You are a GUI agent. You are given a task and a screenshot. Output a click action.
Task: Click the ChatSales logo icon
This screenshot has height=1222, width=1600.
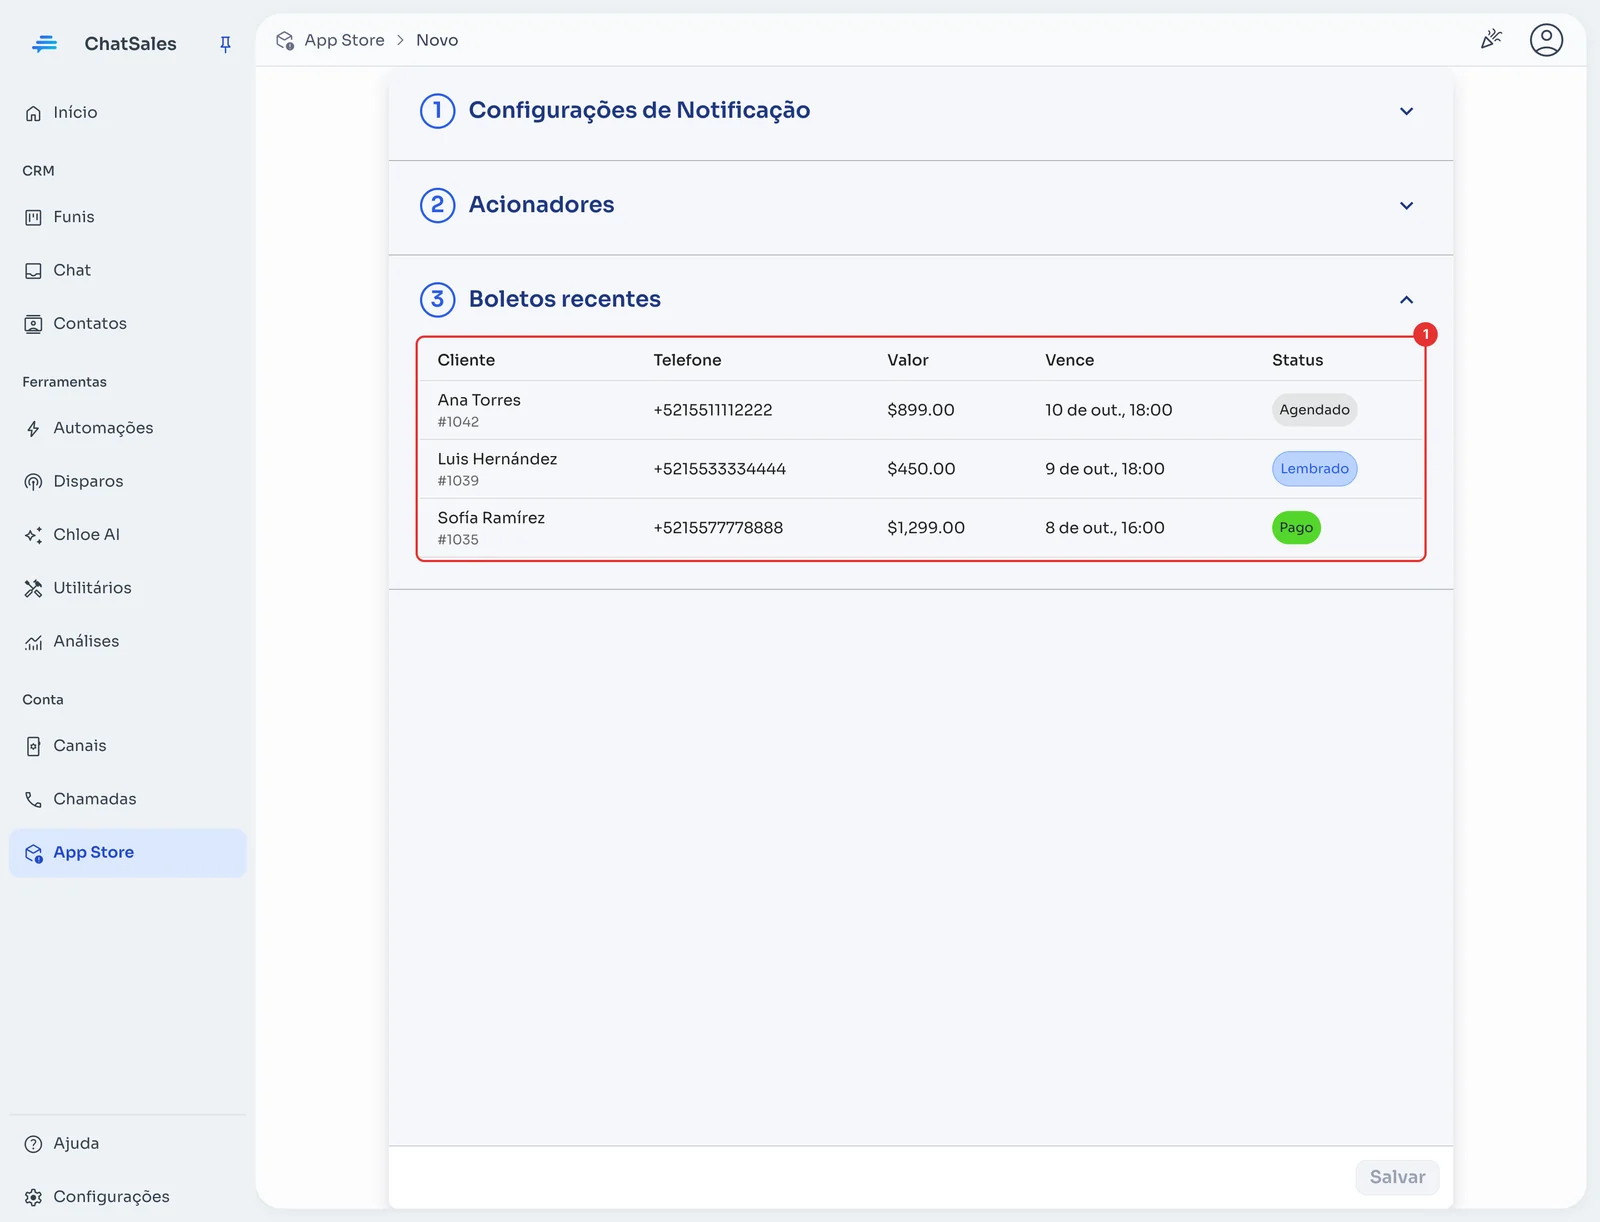pyautogui.click(x=44, y=44)
